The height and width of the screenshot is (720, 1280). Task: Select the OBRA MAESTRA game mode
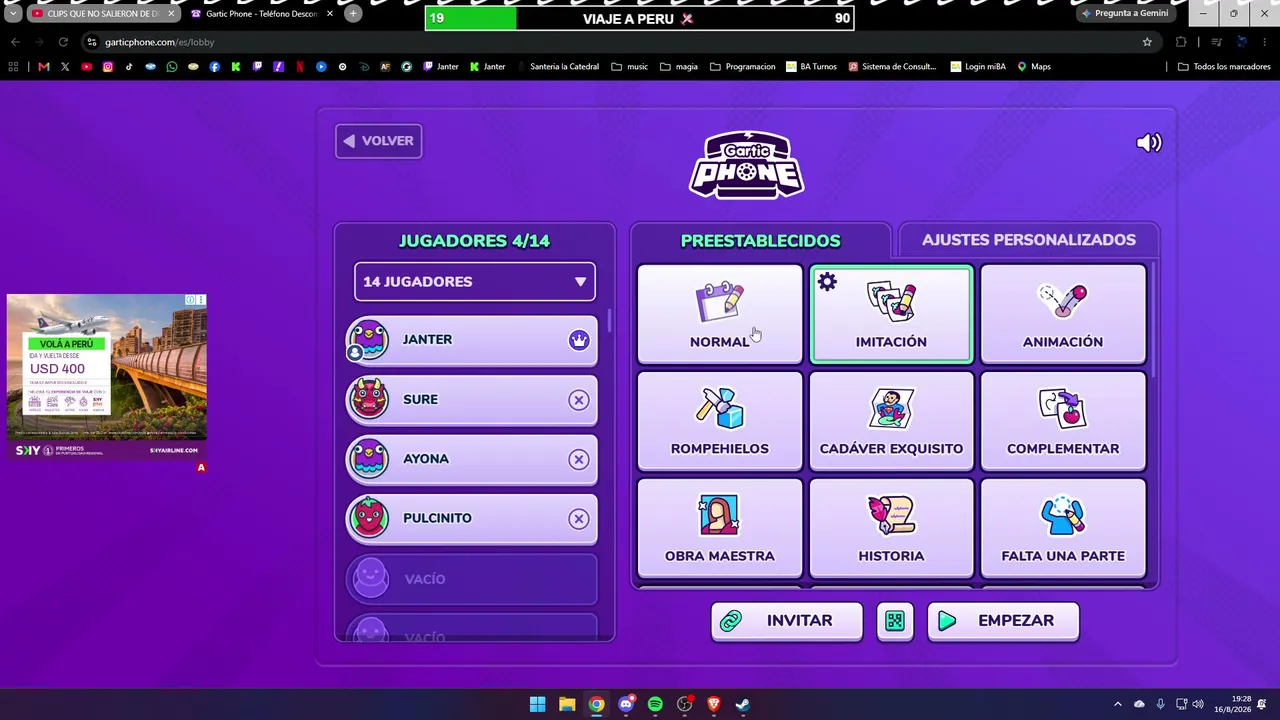720,528
